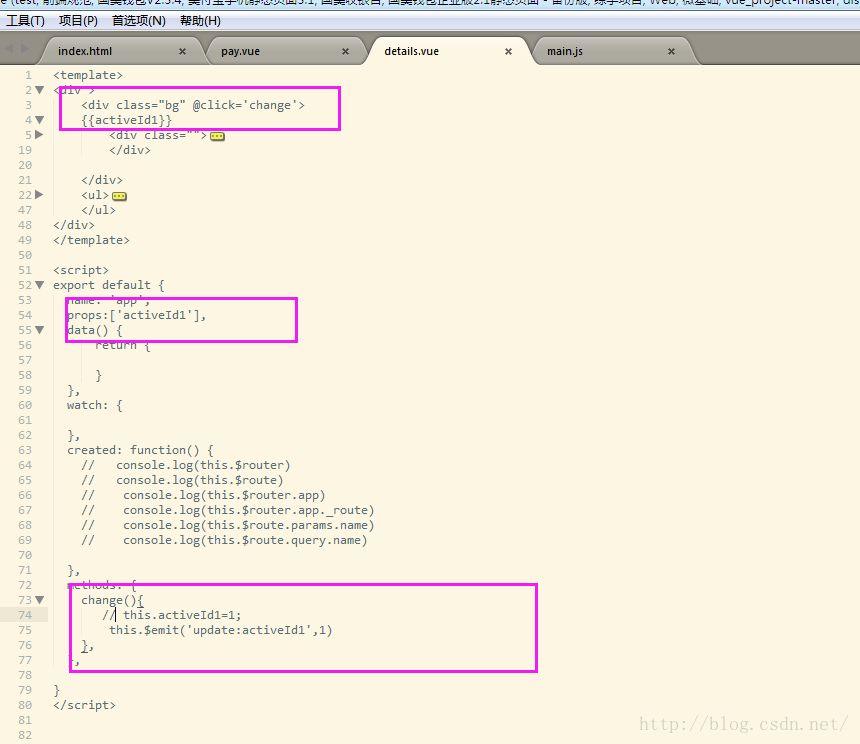Screen dimensions: 860x744
Task: Unfold via yellow marker after ul tag
Action: pyautogui.click(x=120, y=196)
